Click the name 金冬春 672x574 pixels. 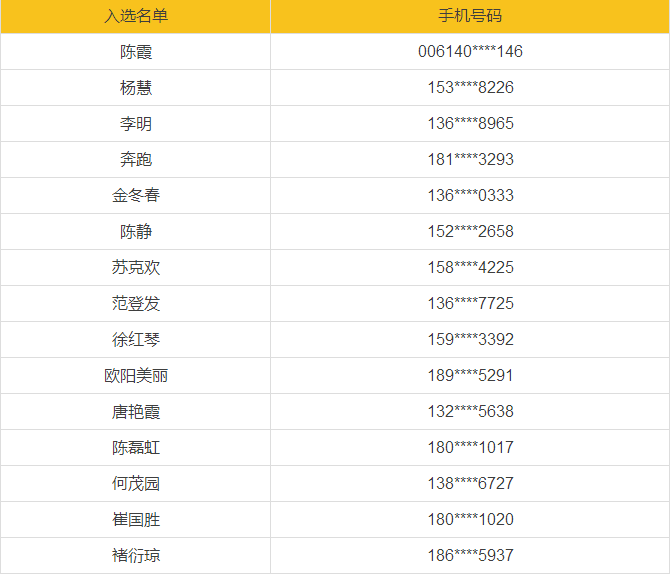coord(135,195)
